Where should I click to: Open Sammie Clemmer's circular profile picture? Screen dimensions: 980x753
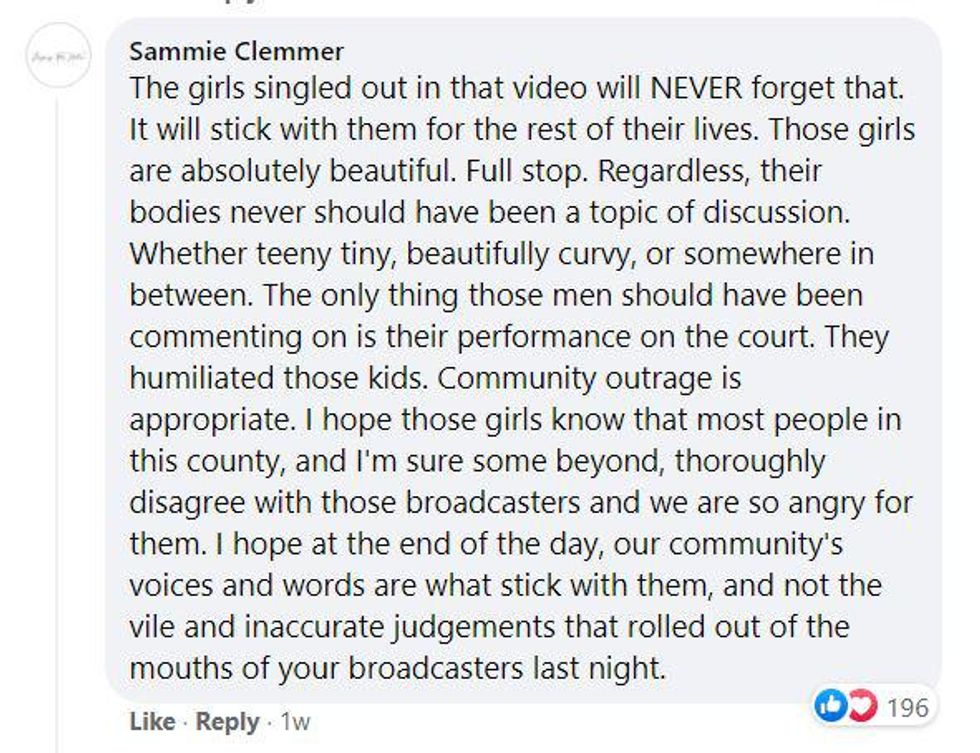(x=59, y=58)
